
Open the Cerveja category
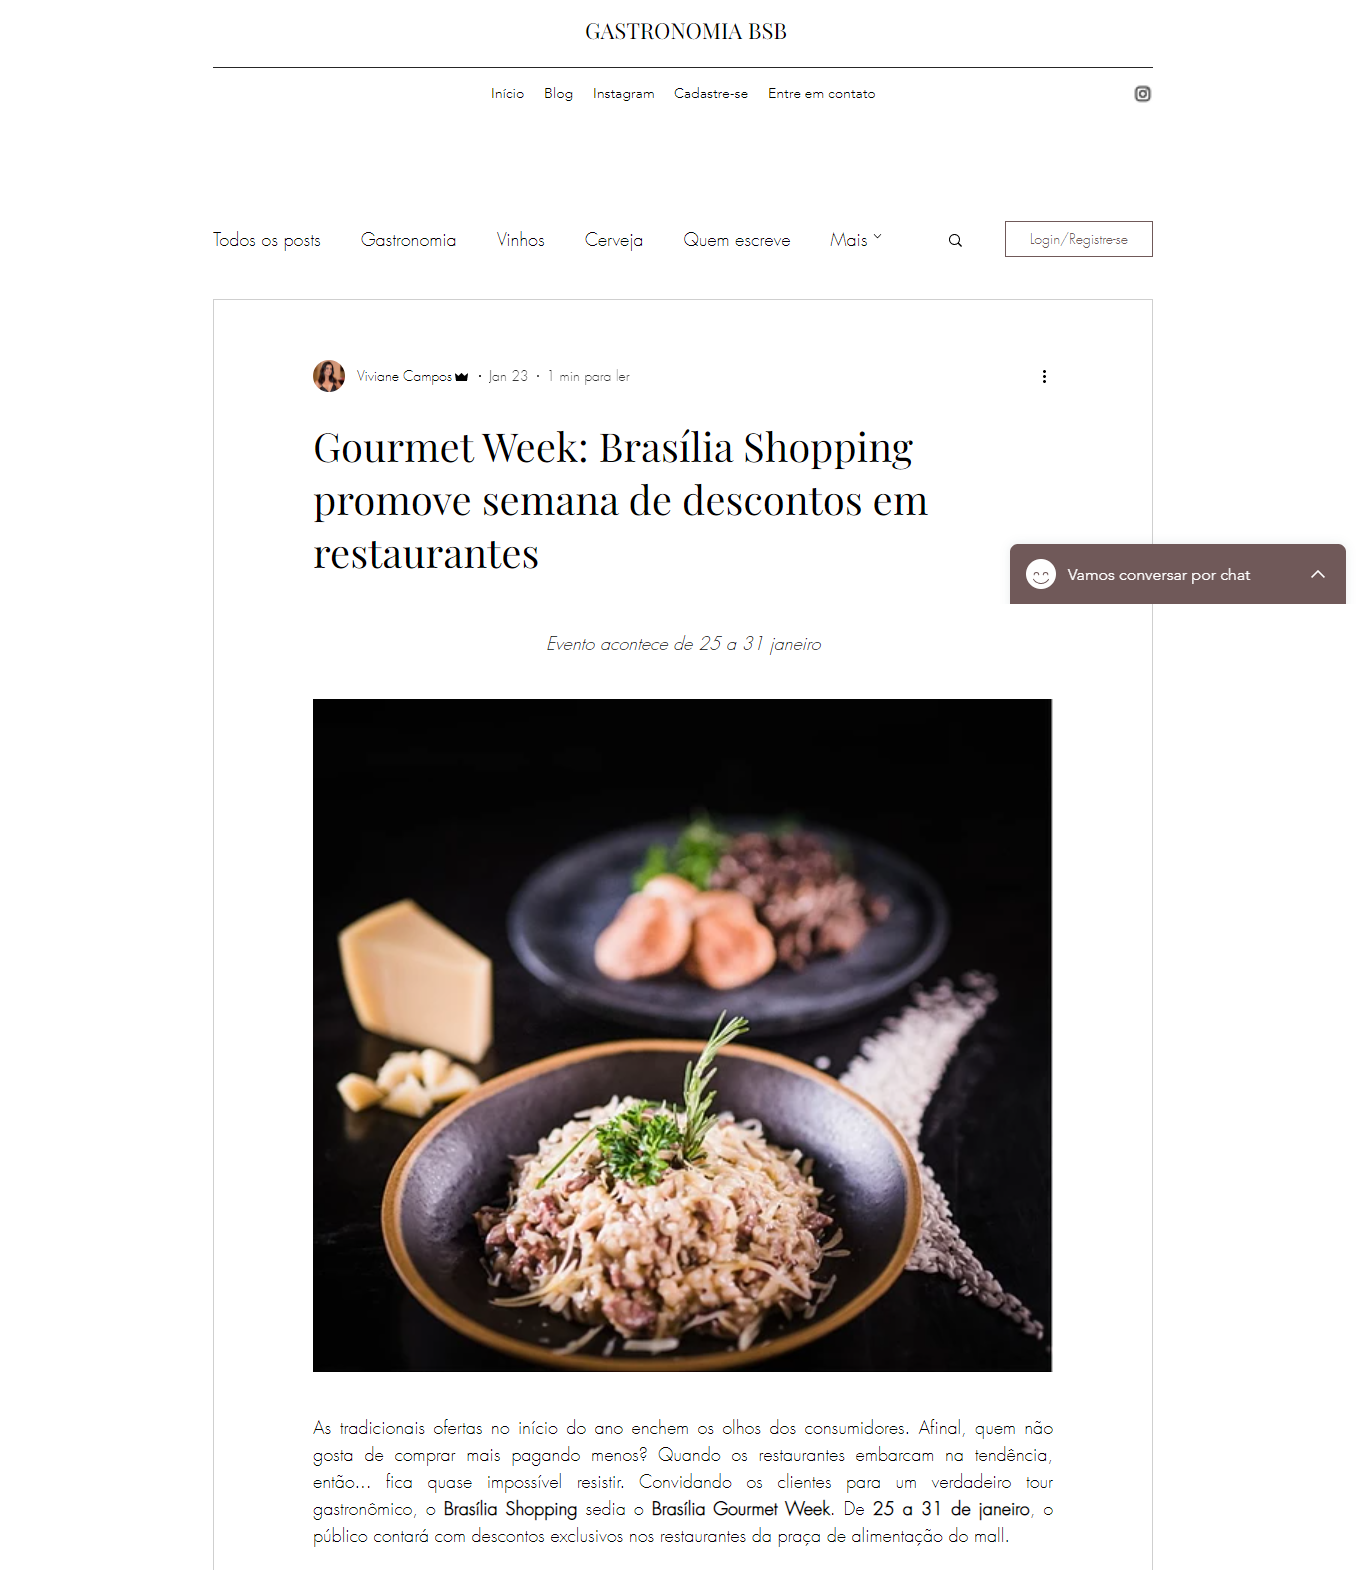point(614,240)
